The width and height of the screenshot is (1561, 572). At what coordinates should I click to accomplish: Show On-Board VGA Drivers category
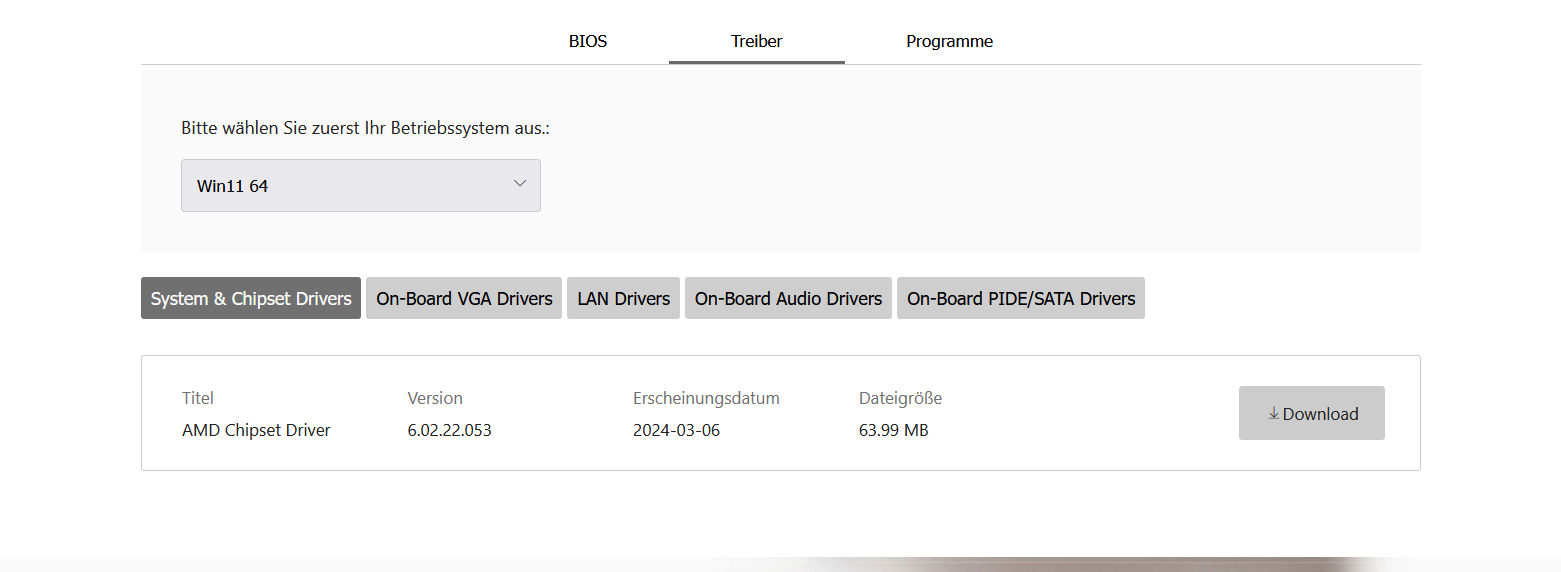pos(464,299)
